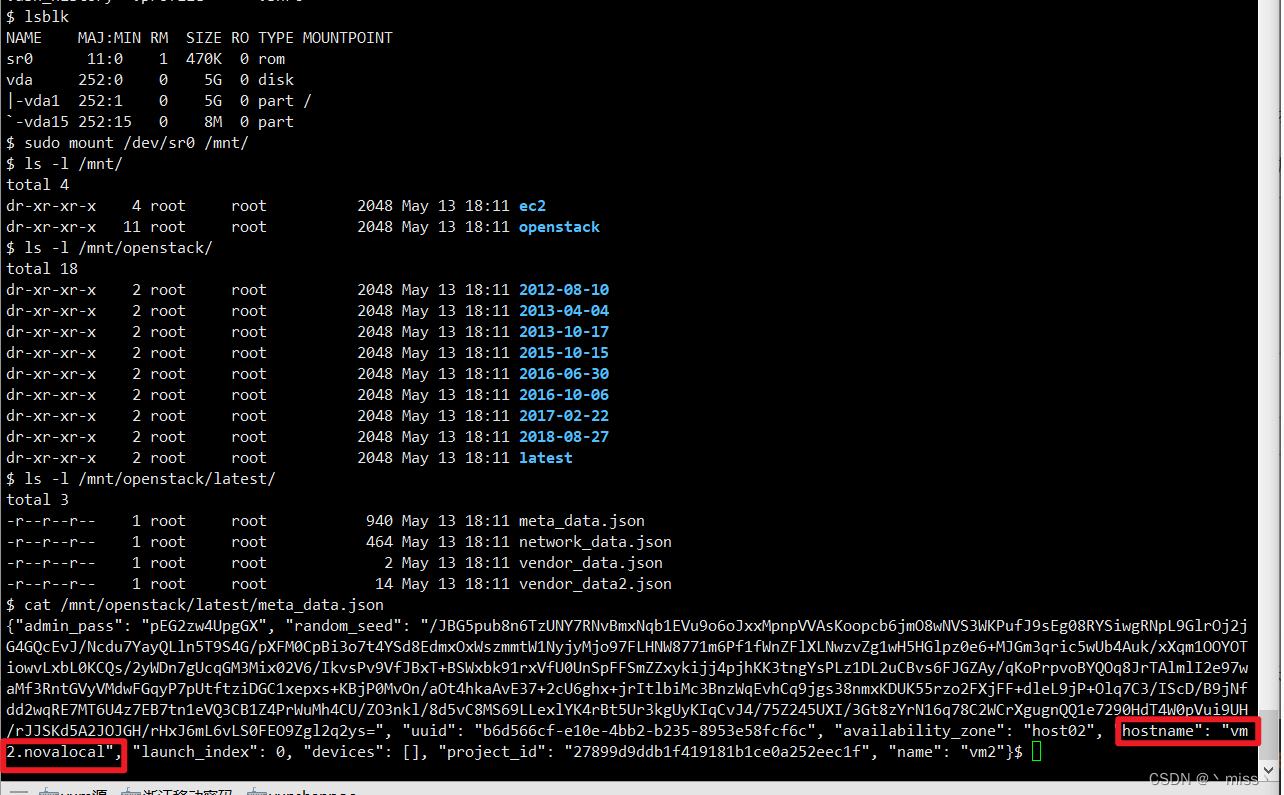The height and width of the screenshot is (795, 1284).
Task: Click the "MAJ:MIN" column header
Action: (109, 38)
